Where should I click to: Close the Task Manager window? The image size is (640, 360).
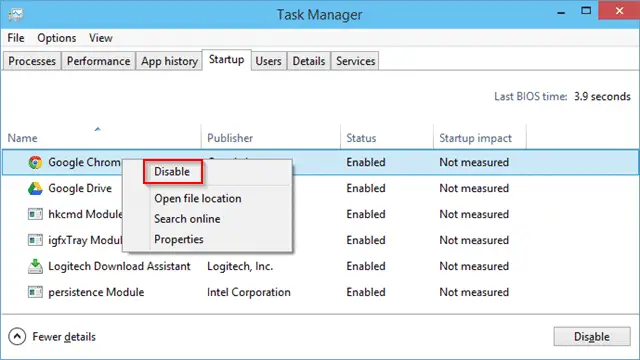tap(619, 11)
